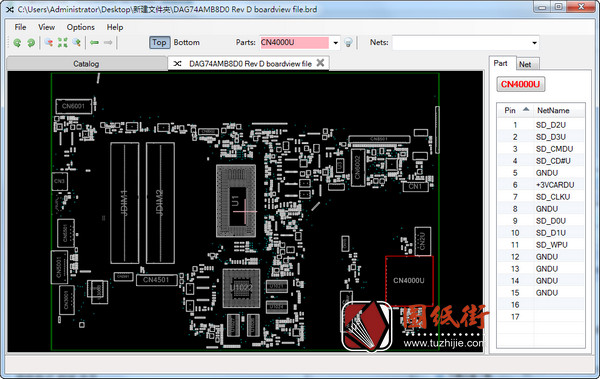Zoom in using the green magnifier icon
The height and width of the screenshot is (379, 600).
tap(77, 42)
